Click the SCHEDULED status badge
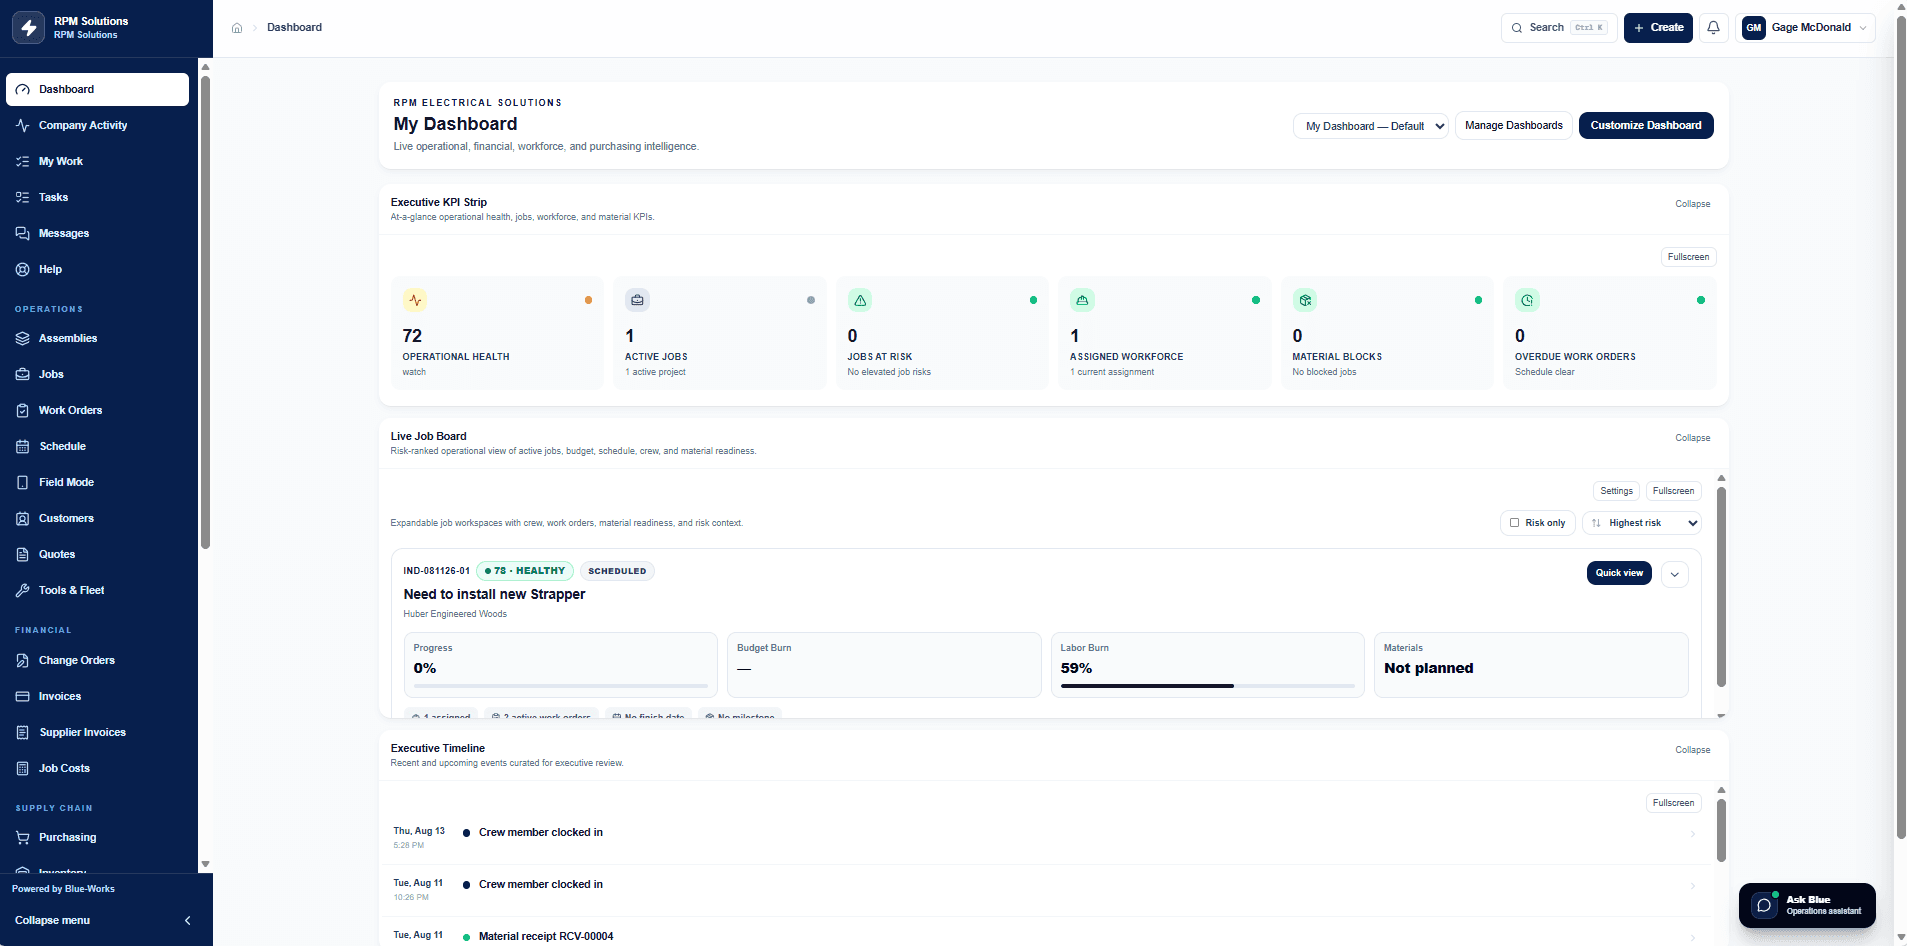 [x=617, y=571]
